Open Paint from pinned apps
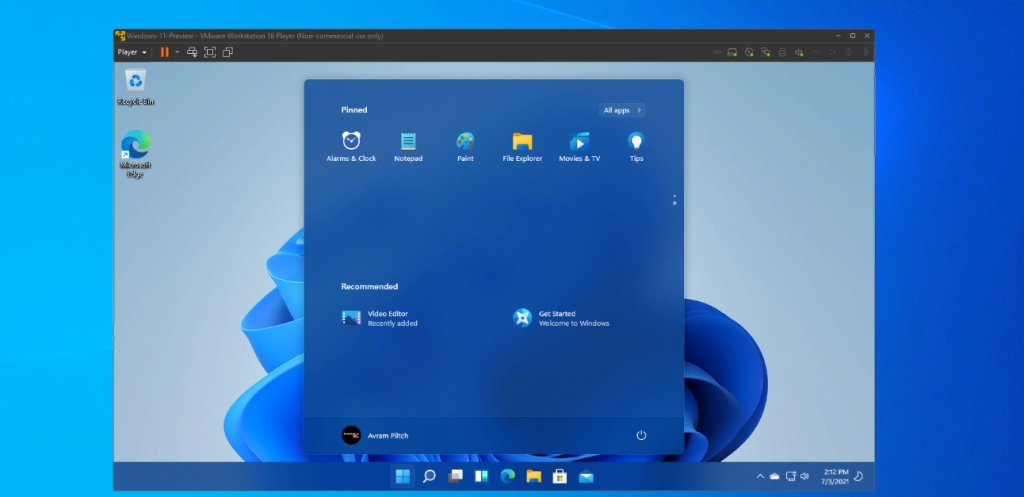This screenshot has height=497, width=1024. point(465,147)
